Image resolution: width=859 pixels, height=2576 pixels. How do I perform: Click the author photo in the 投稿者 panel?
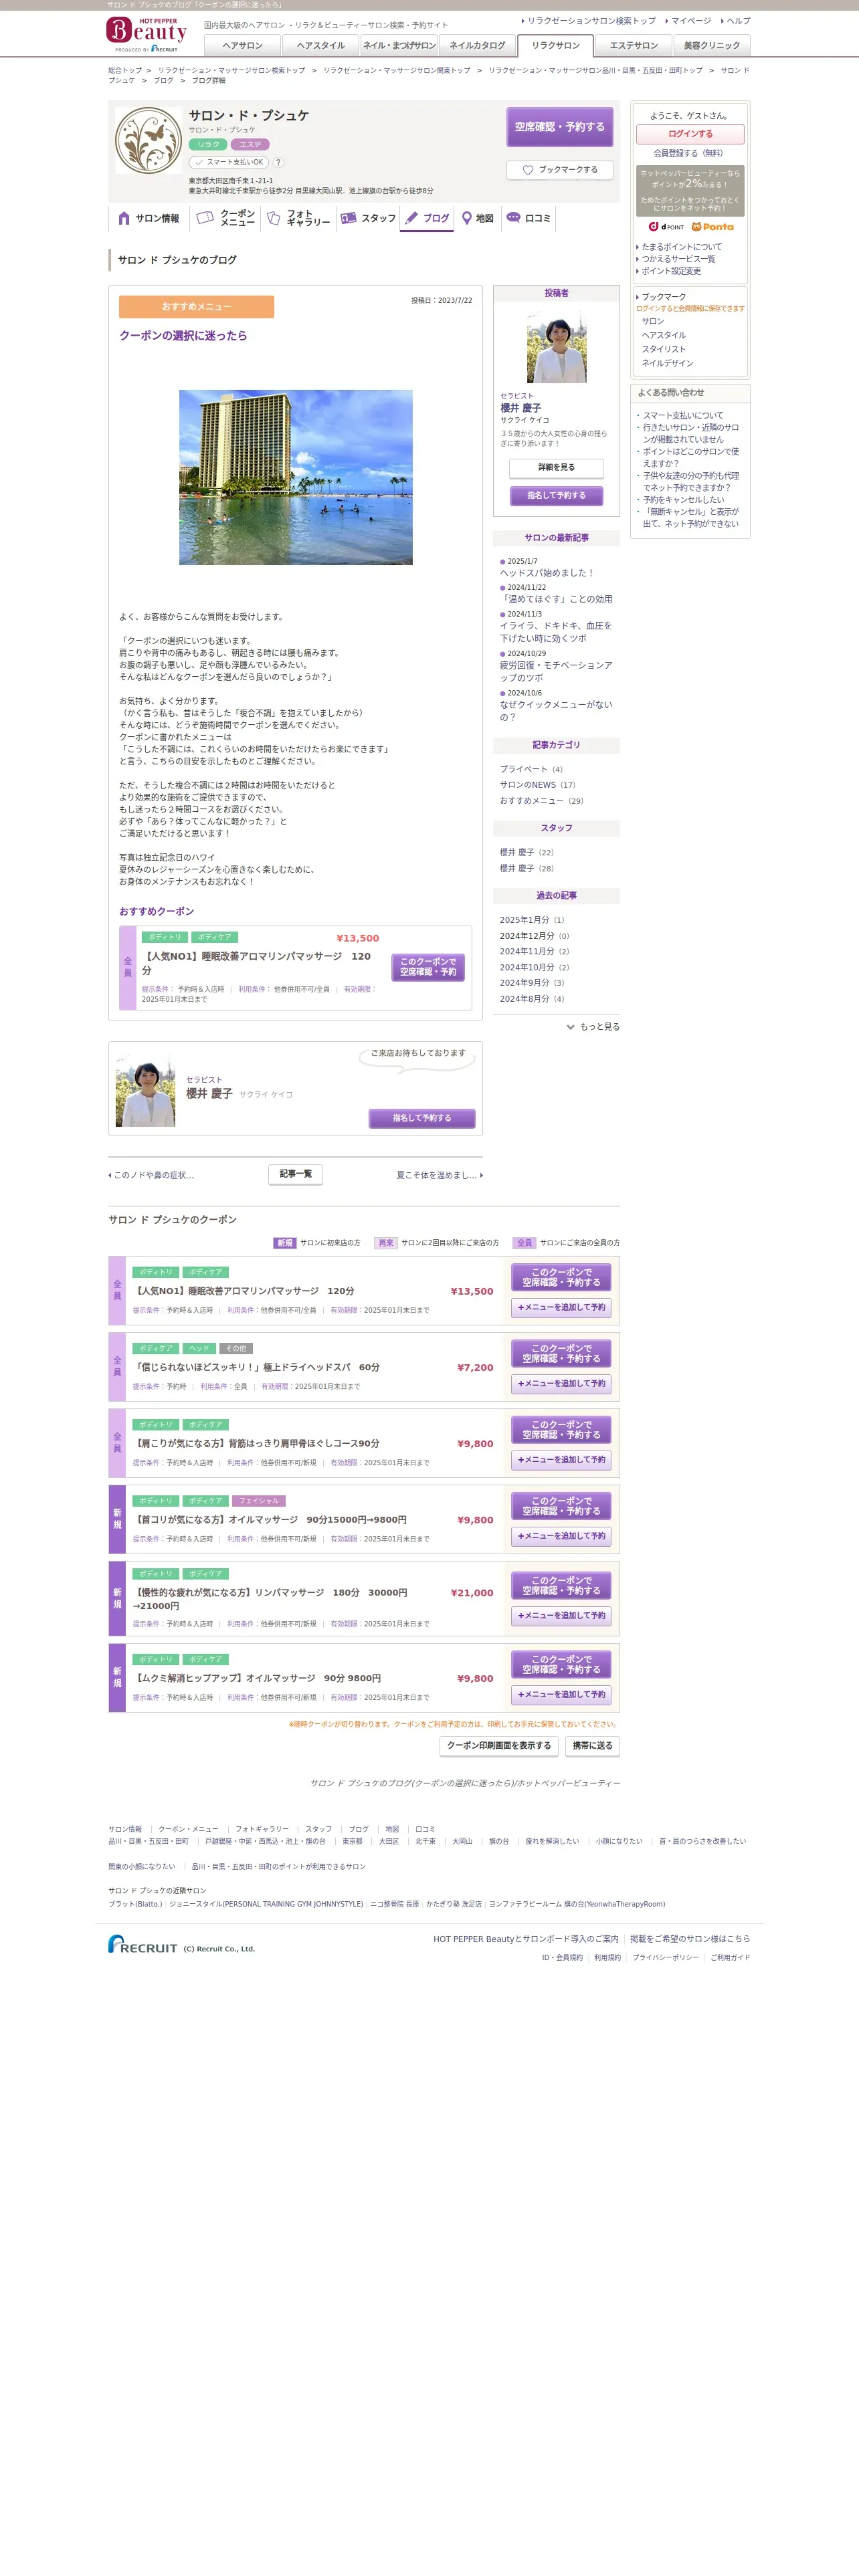[x=556, y=346]
